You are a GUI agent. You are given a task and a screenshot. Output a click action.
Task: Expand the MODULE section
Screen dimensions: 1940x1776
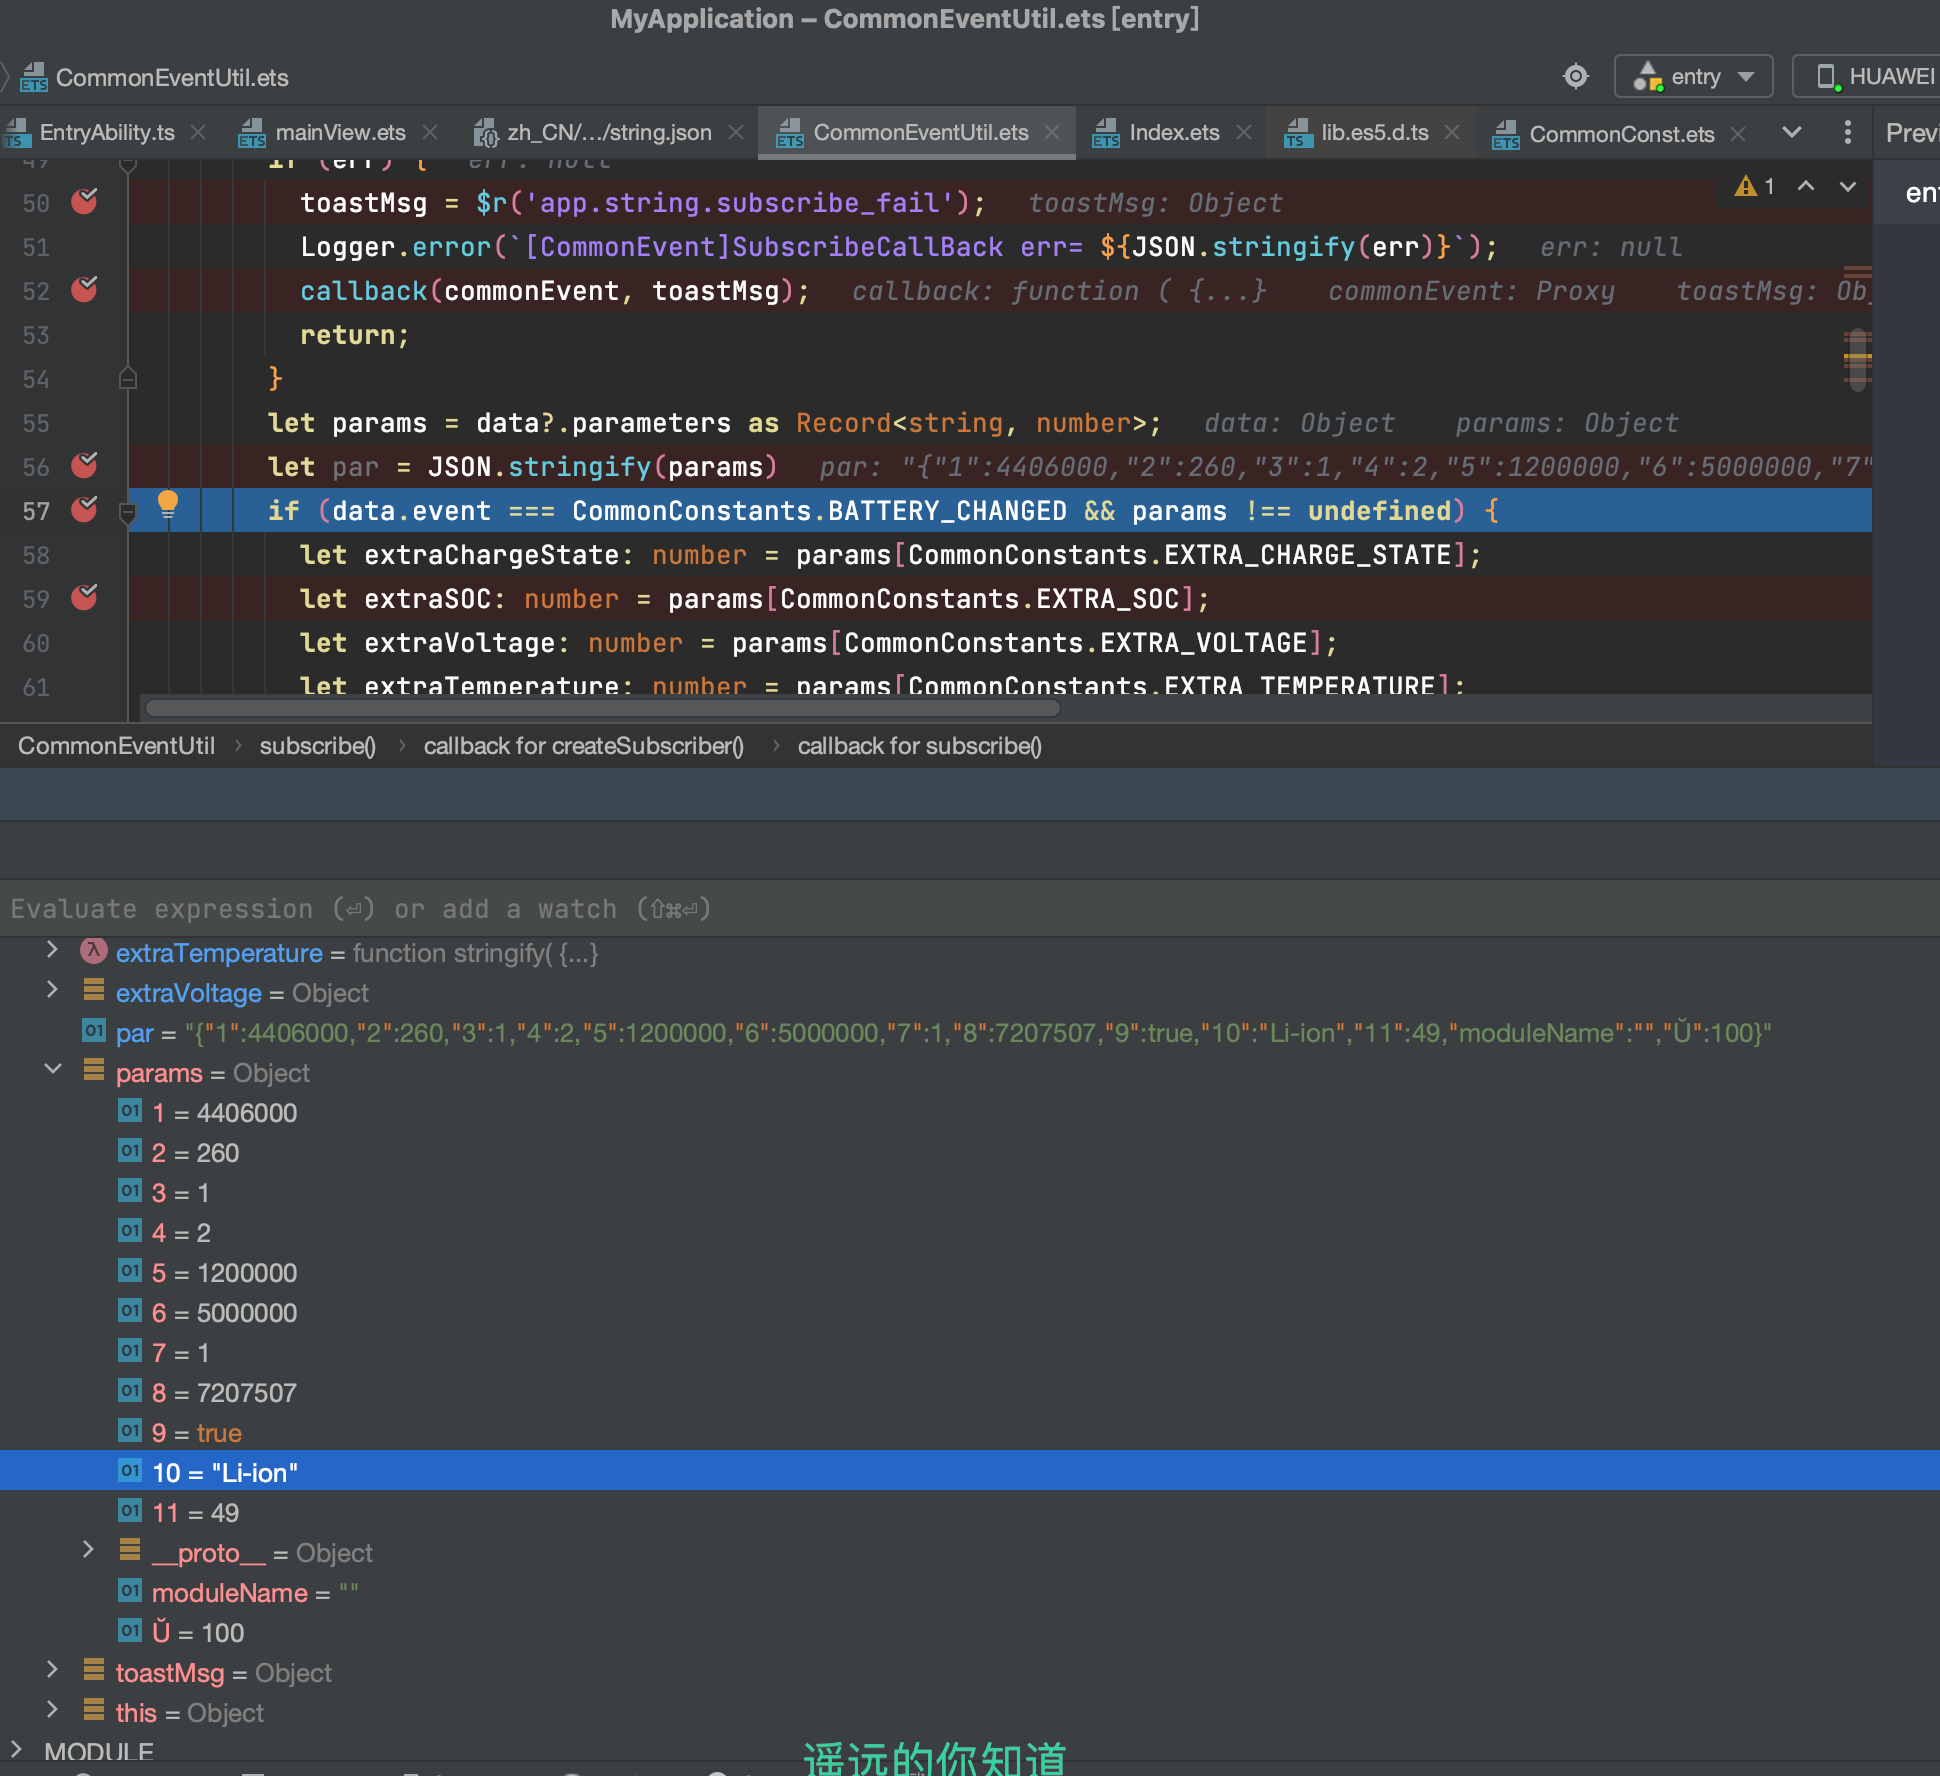pyautogui.click(x=16, y=1749)
